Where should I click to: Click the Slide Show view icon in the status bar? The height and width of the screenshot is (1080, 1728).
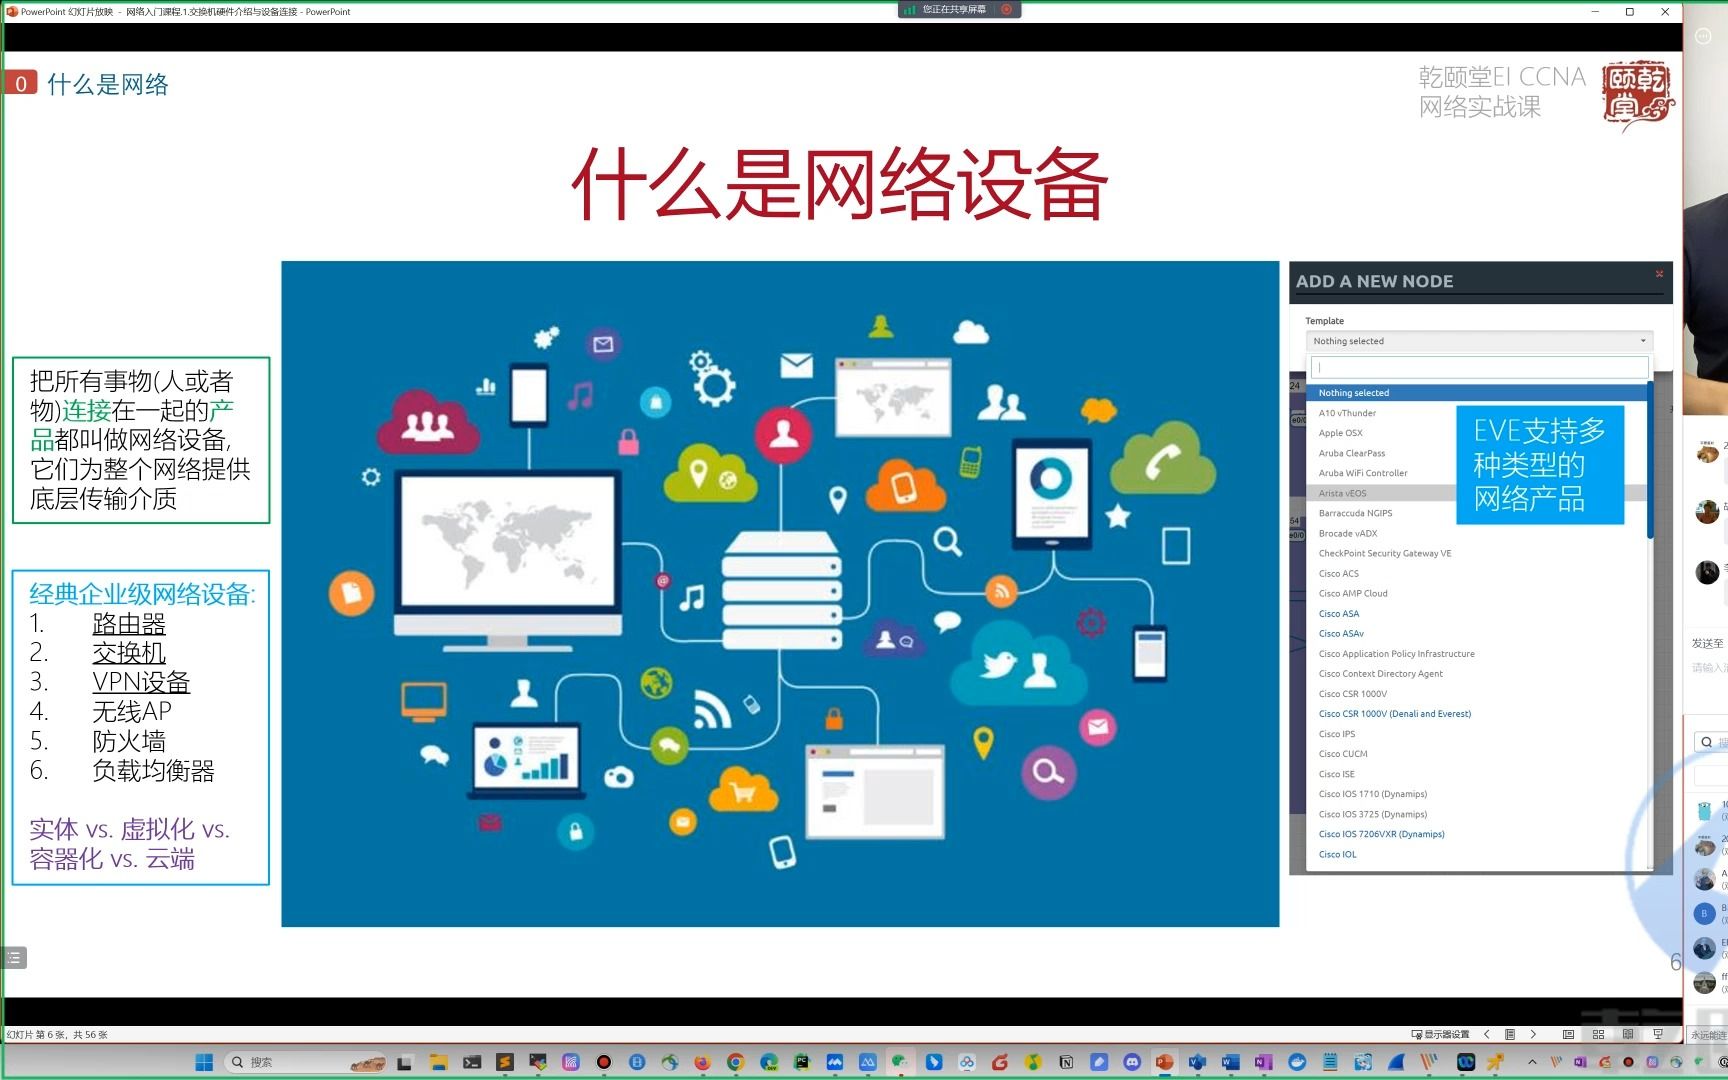1658,1034
